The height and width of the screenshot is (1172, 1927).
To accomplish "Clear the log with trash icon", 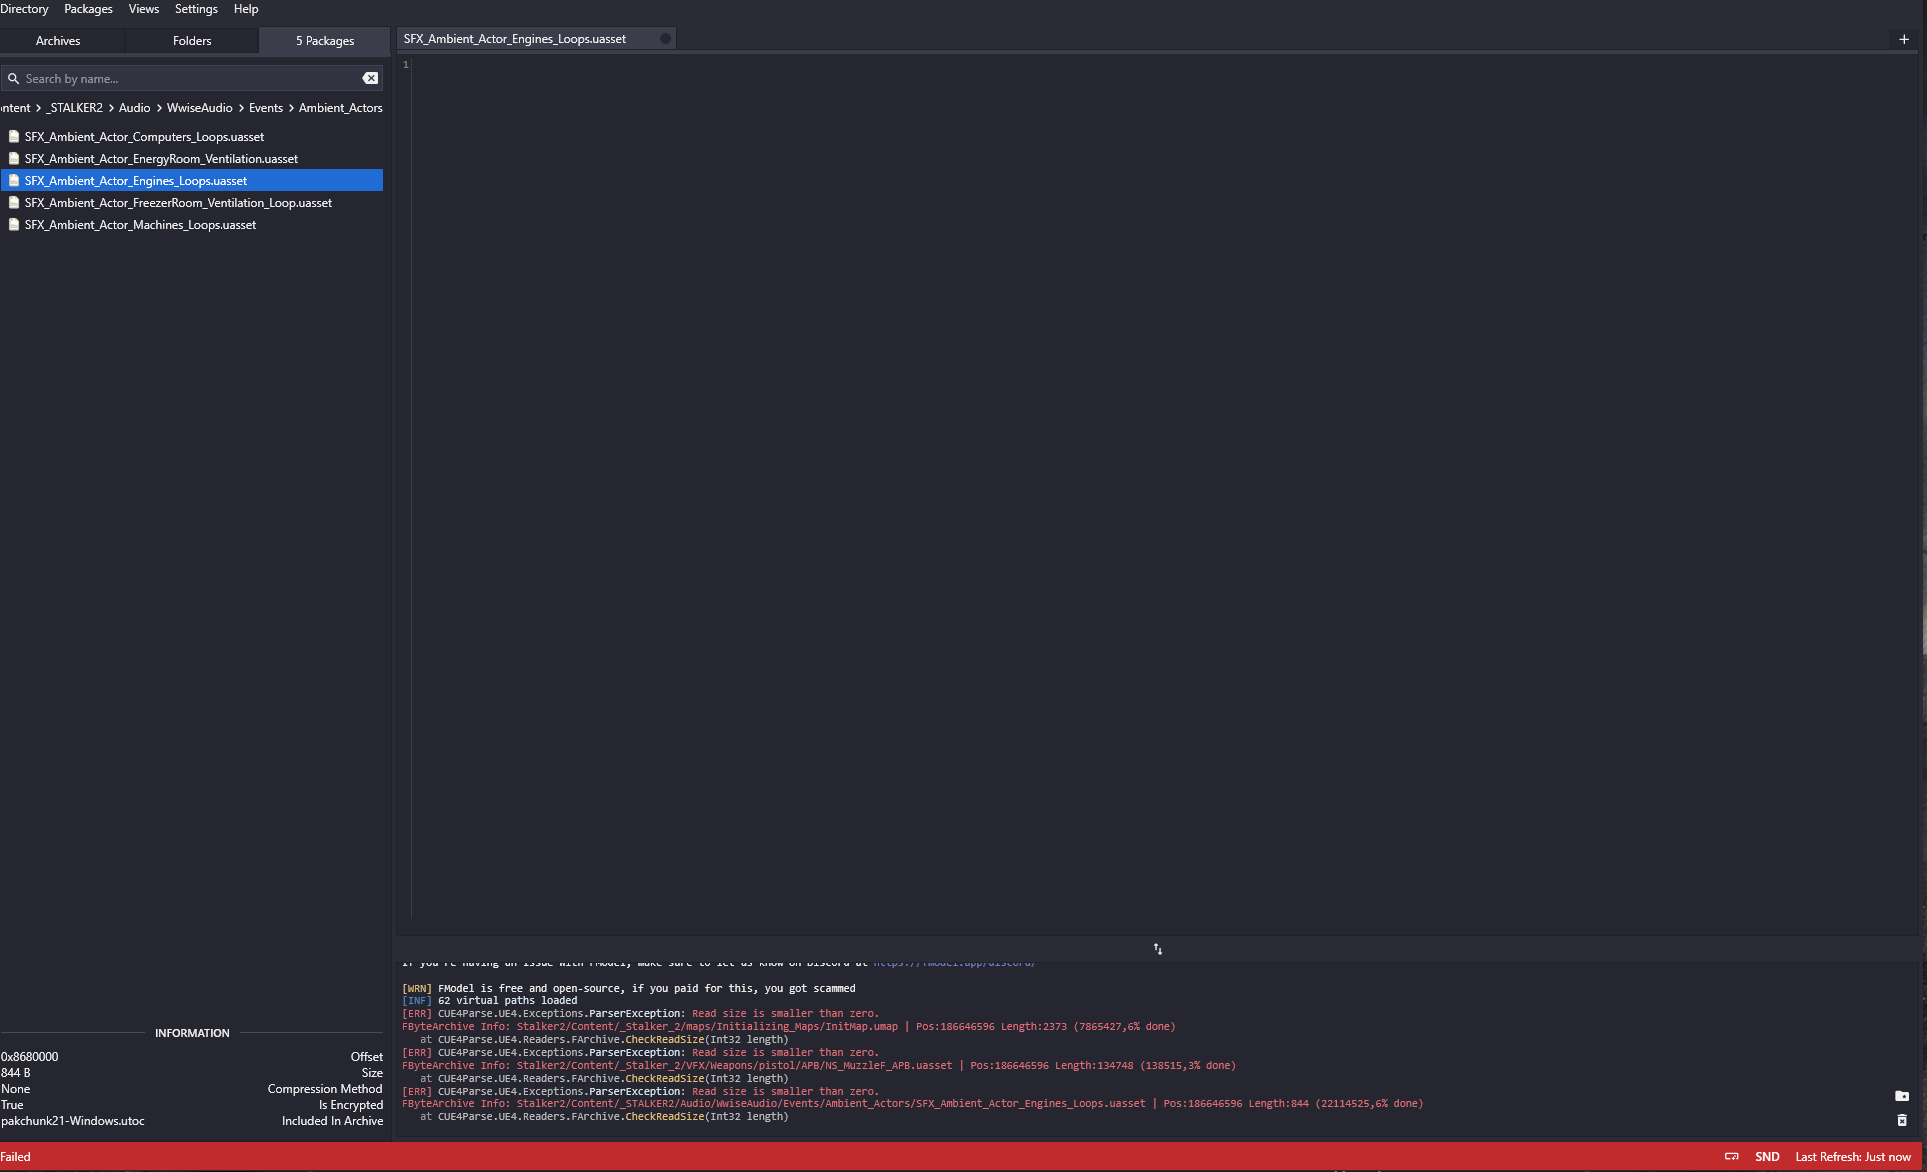I will [1901, 1120].
